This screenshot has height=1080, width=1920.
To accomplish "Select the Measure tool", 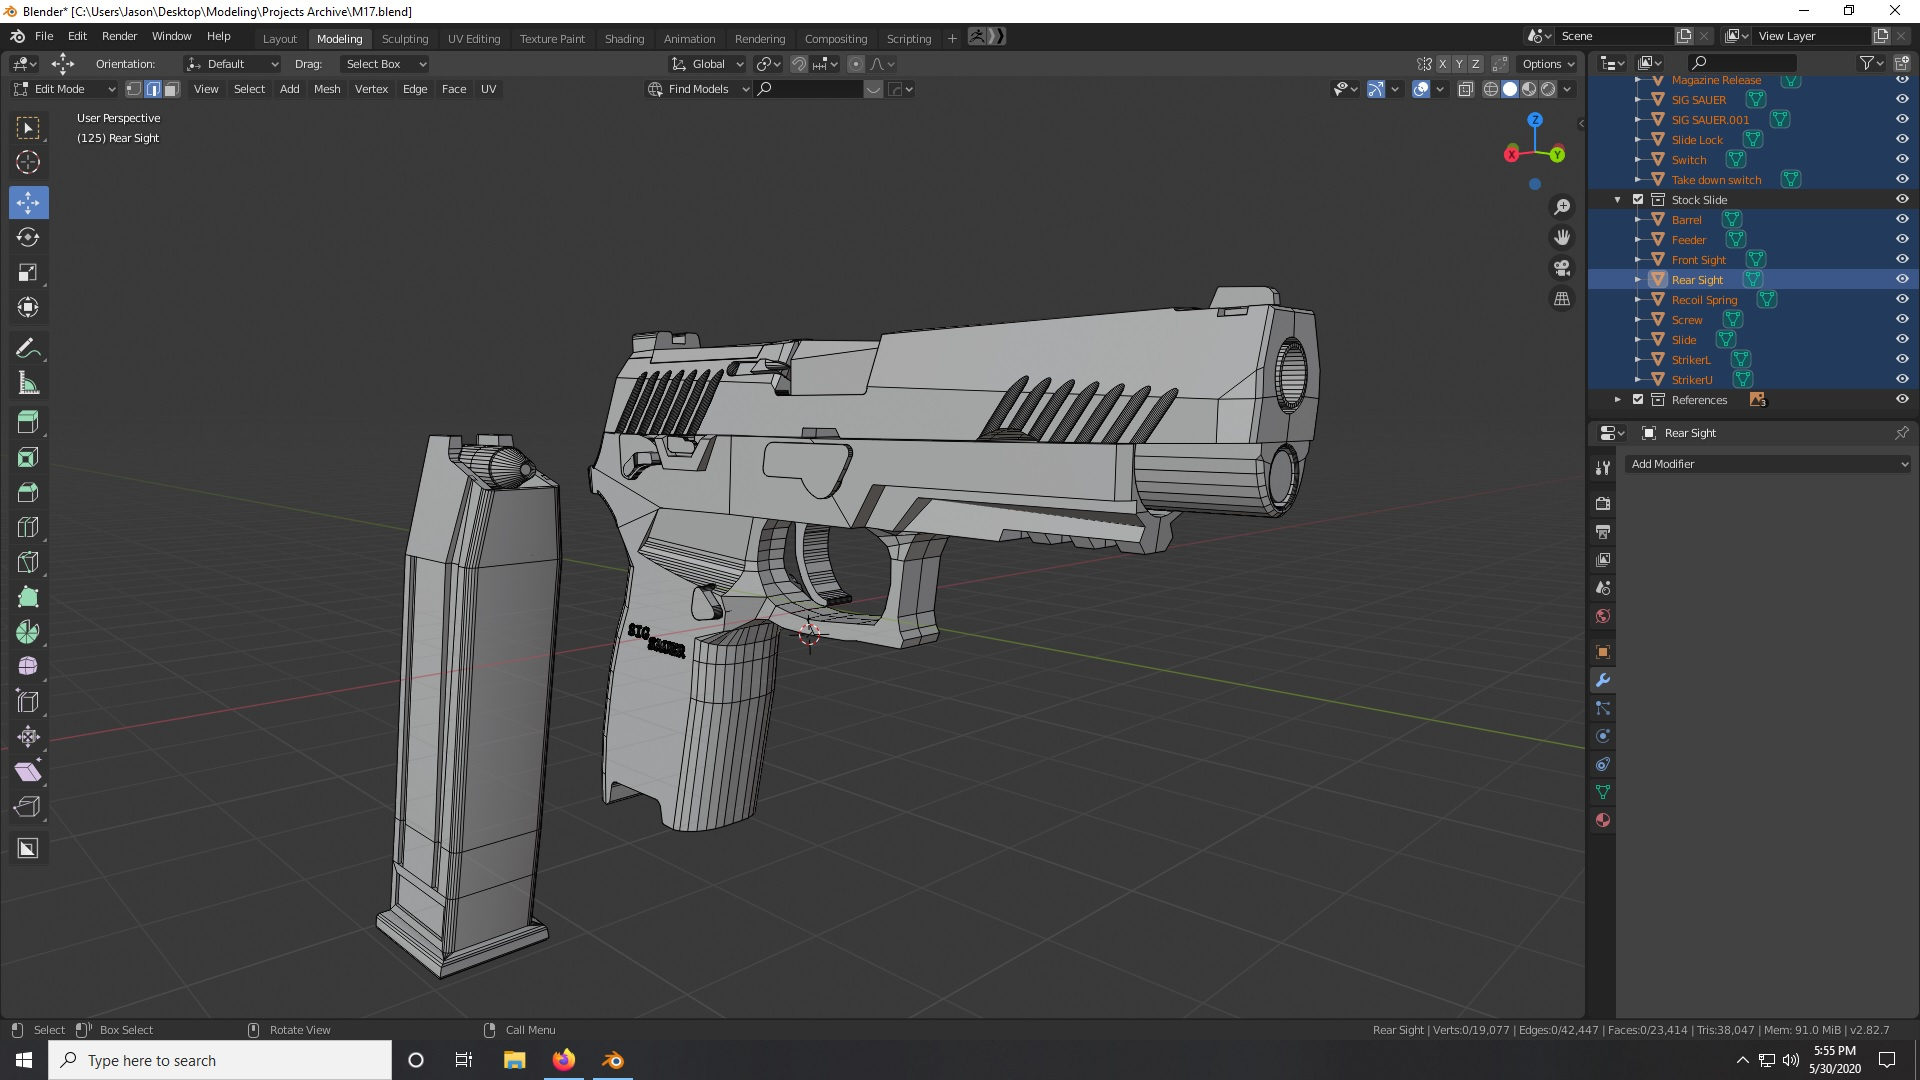I will tap(28, 383).
